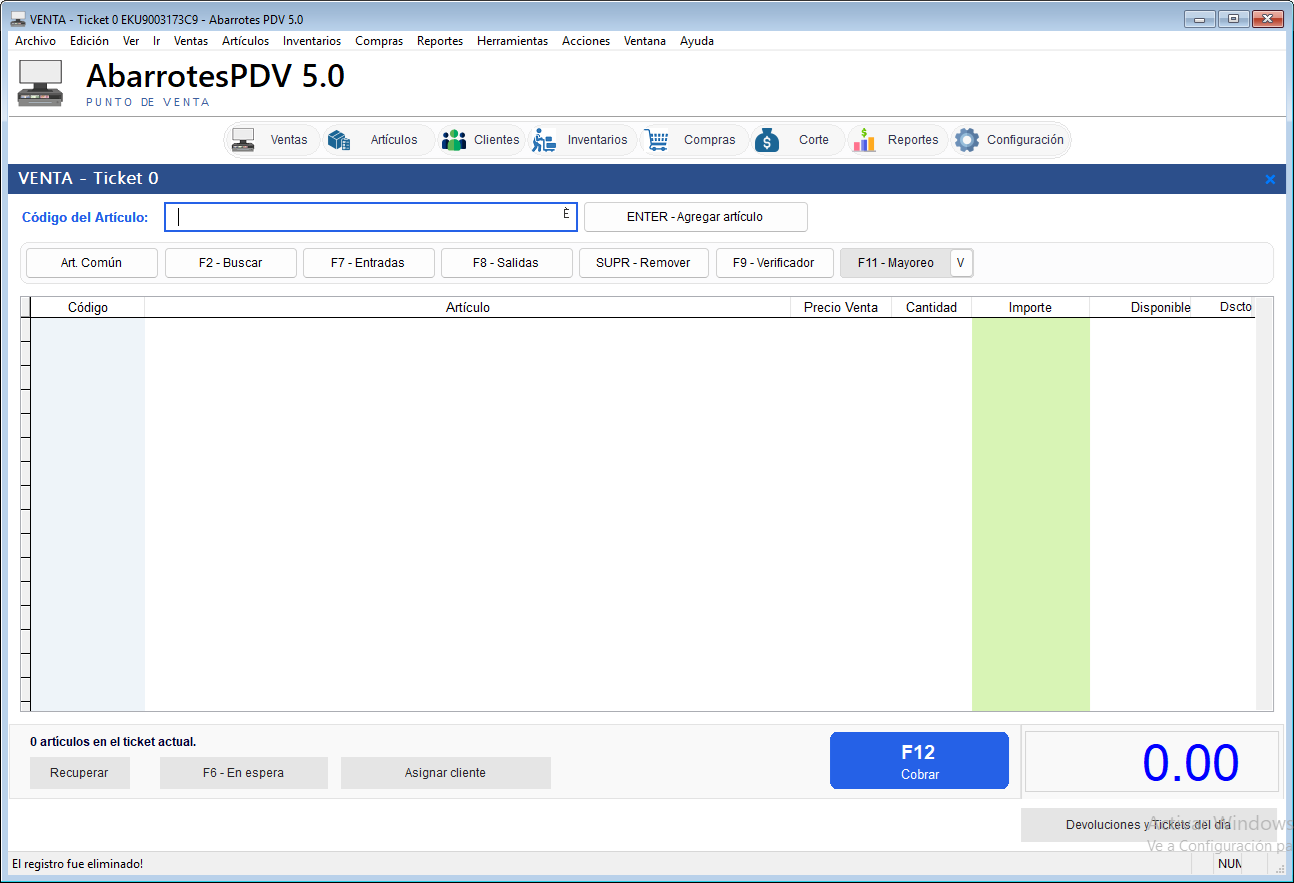The height and width of the screenshot is (883, 1294).
Task: Click the Asignar cliente button
Action: click(445, 773)
